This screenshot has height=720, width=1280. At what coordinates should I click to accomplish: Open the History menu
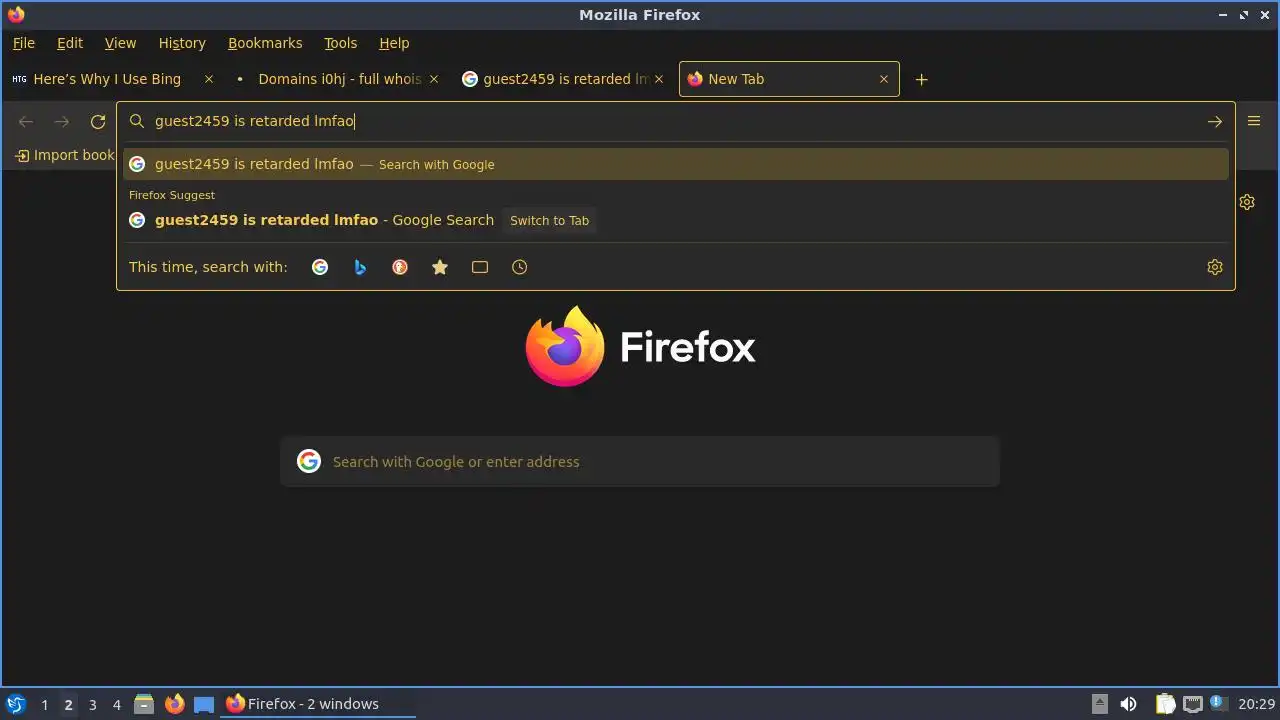click(x=182, y=43)
